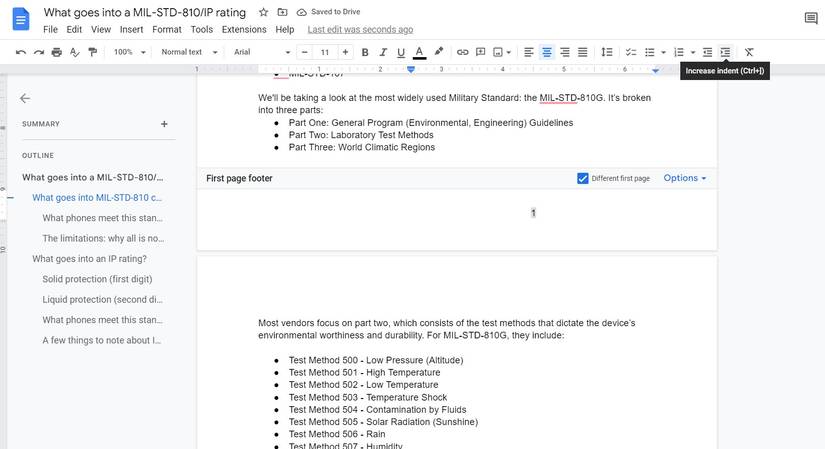Screen dimensions: 825x449
Task: Go to 'What goes into an IP rating?' outline heading
Action: tap(89, 259)
